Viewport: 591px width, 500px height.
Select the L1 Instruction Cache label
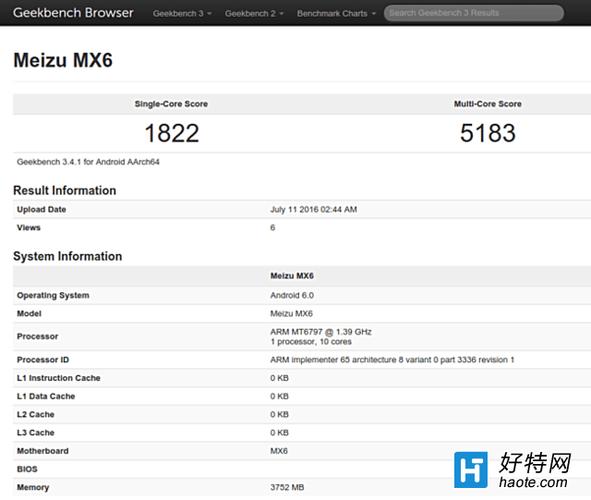tap(58, 378)
